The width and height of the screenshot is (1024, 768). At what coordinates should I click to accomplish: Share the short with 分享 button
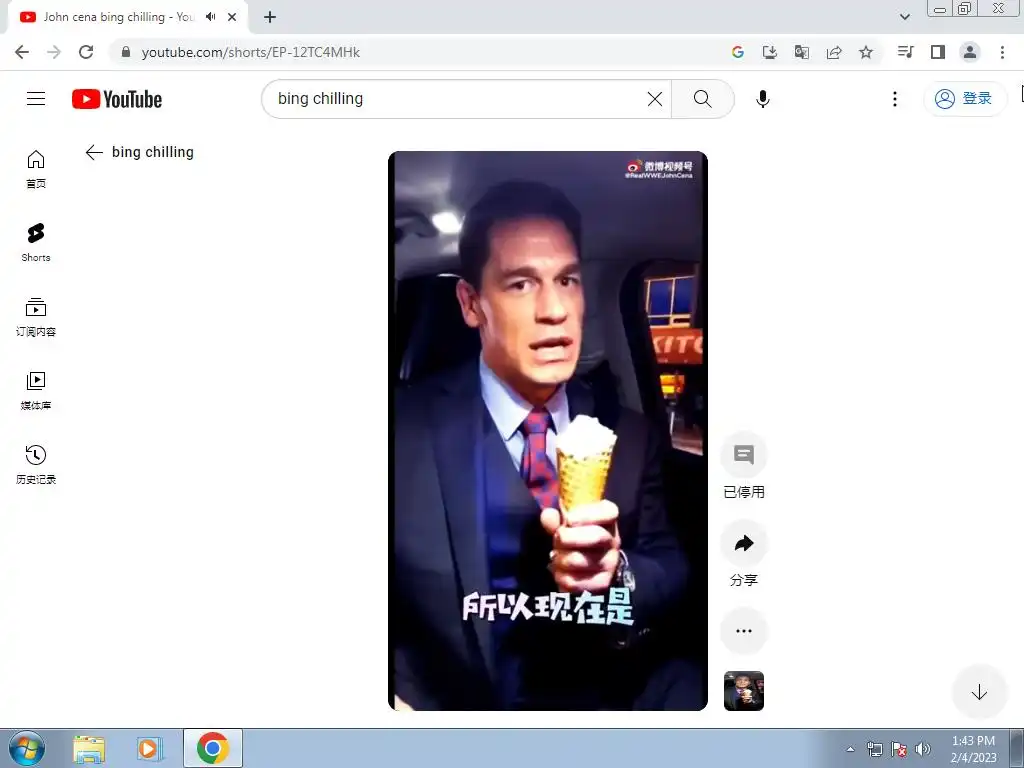[x=744, y=543]
